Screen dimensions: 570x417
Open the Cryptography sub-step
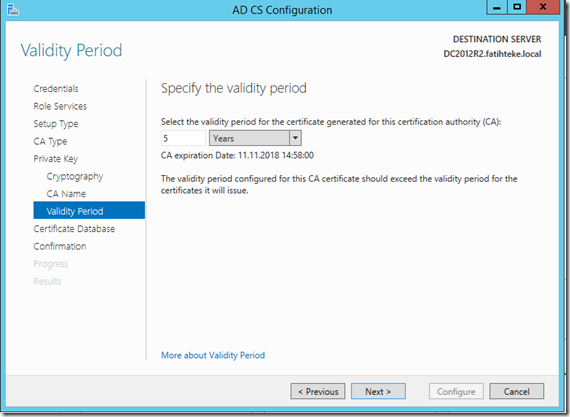click(75, 176)
